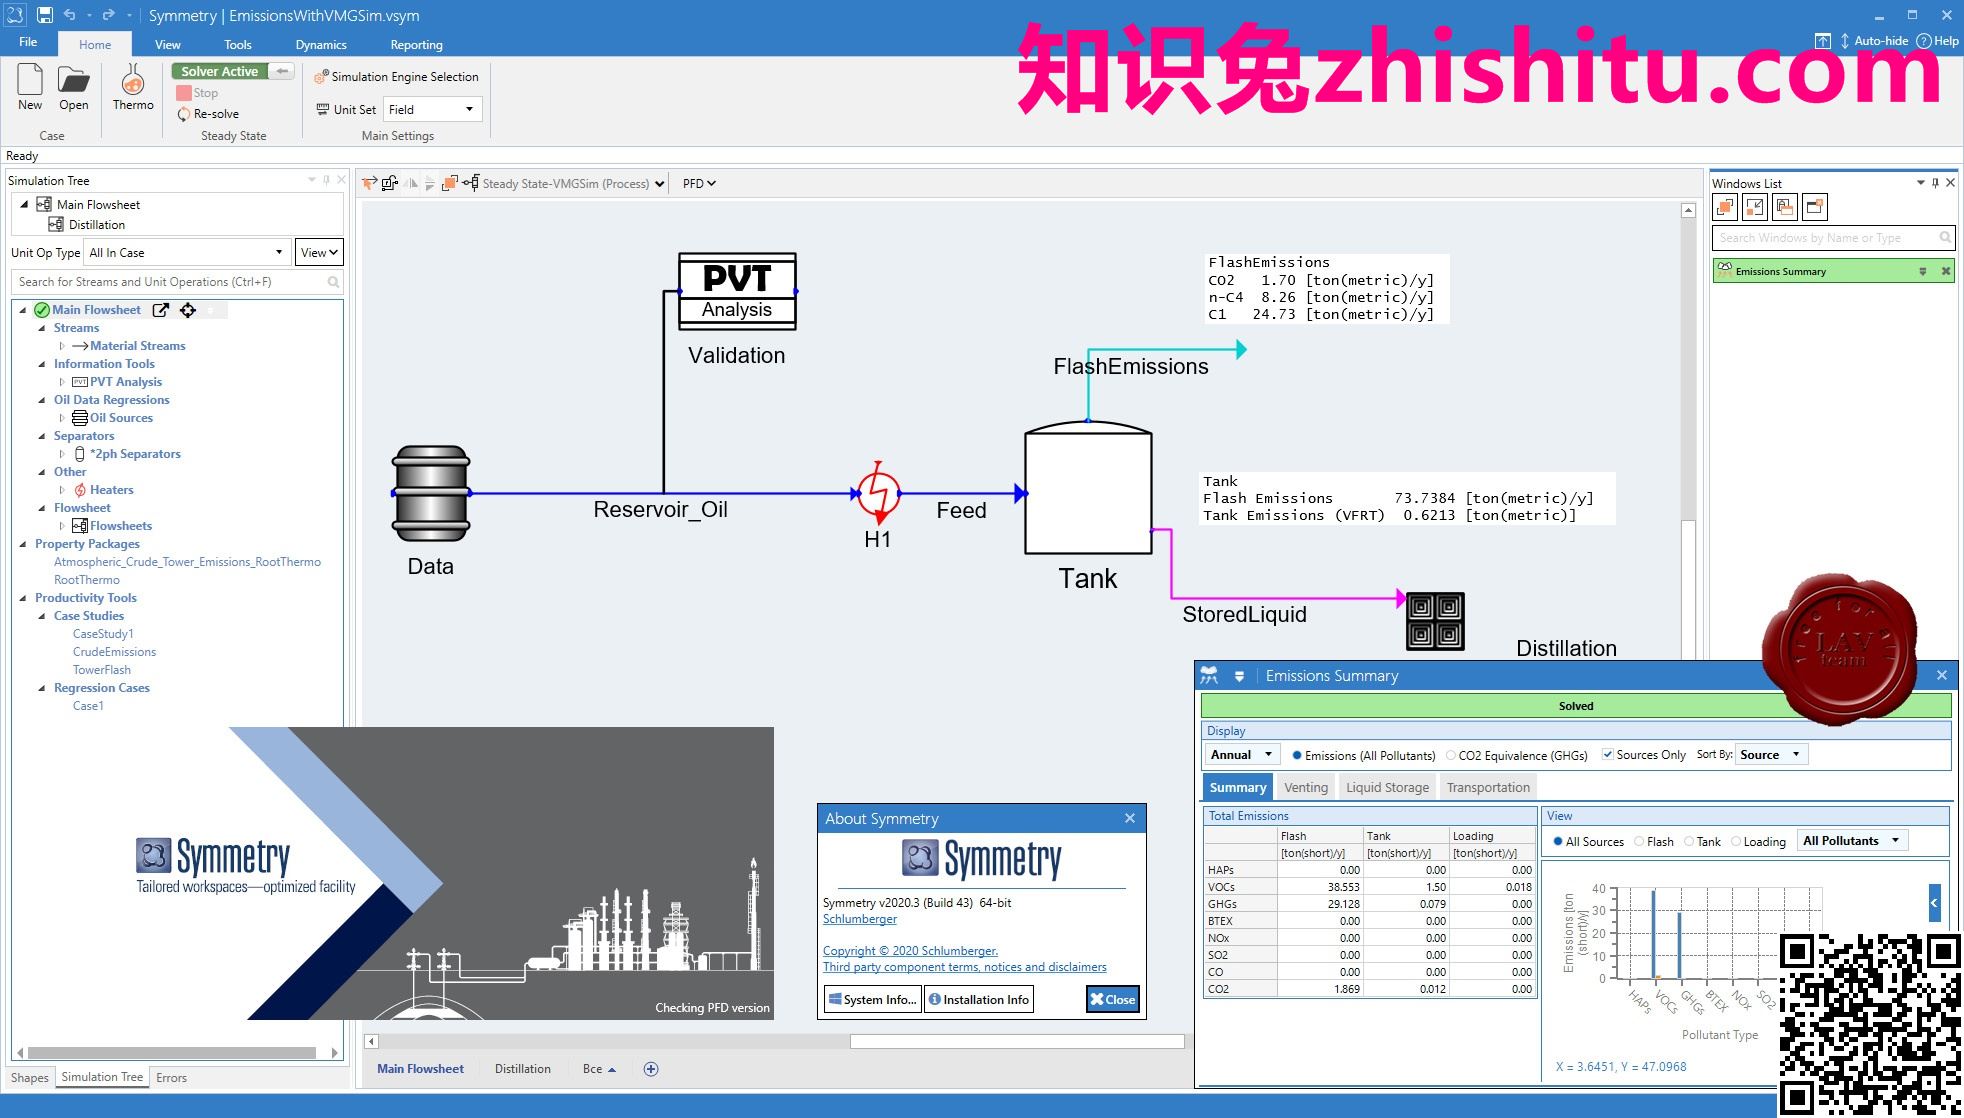The image size is (1964, 1118).
Task: Switch to the Tools ribbon tab
Action: pyautogui.click(x=238, y=45)
